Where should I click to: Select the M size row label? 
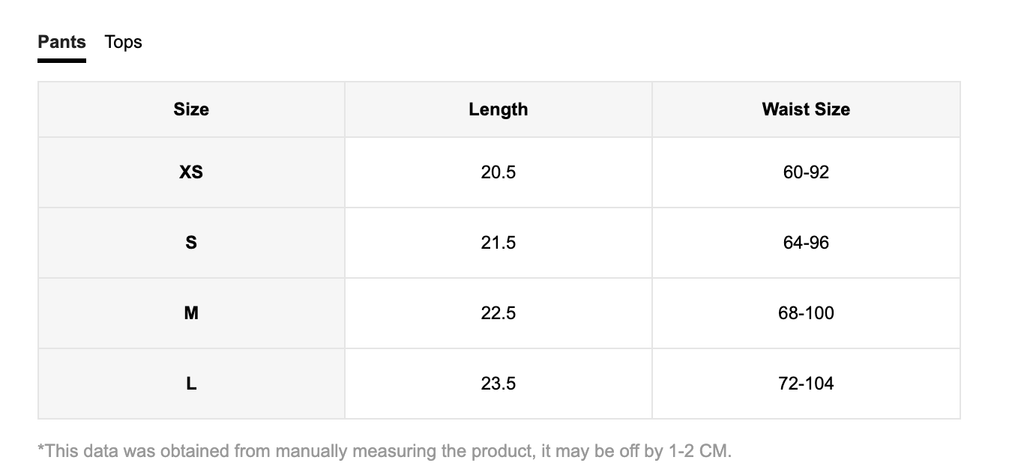(191, 313)
